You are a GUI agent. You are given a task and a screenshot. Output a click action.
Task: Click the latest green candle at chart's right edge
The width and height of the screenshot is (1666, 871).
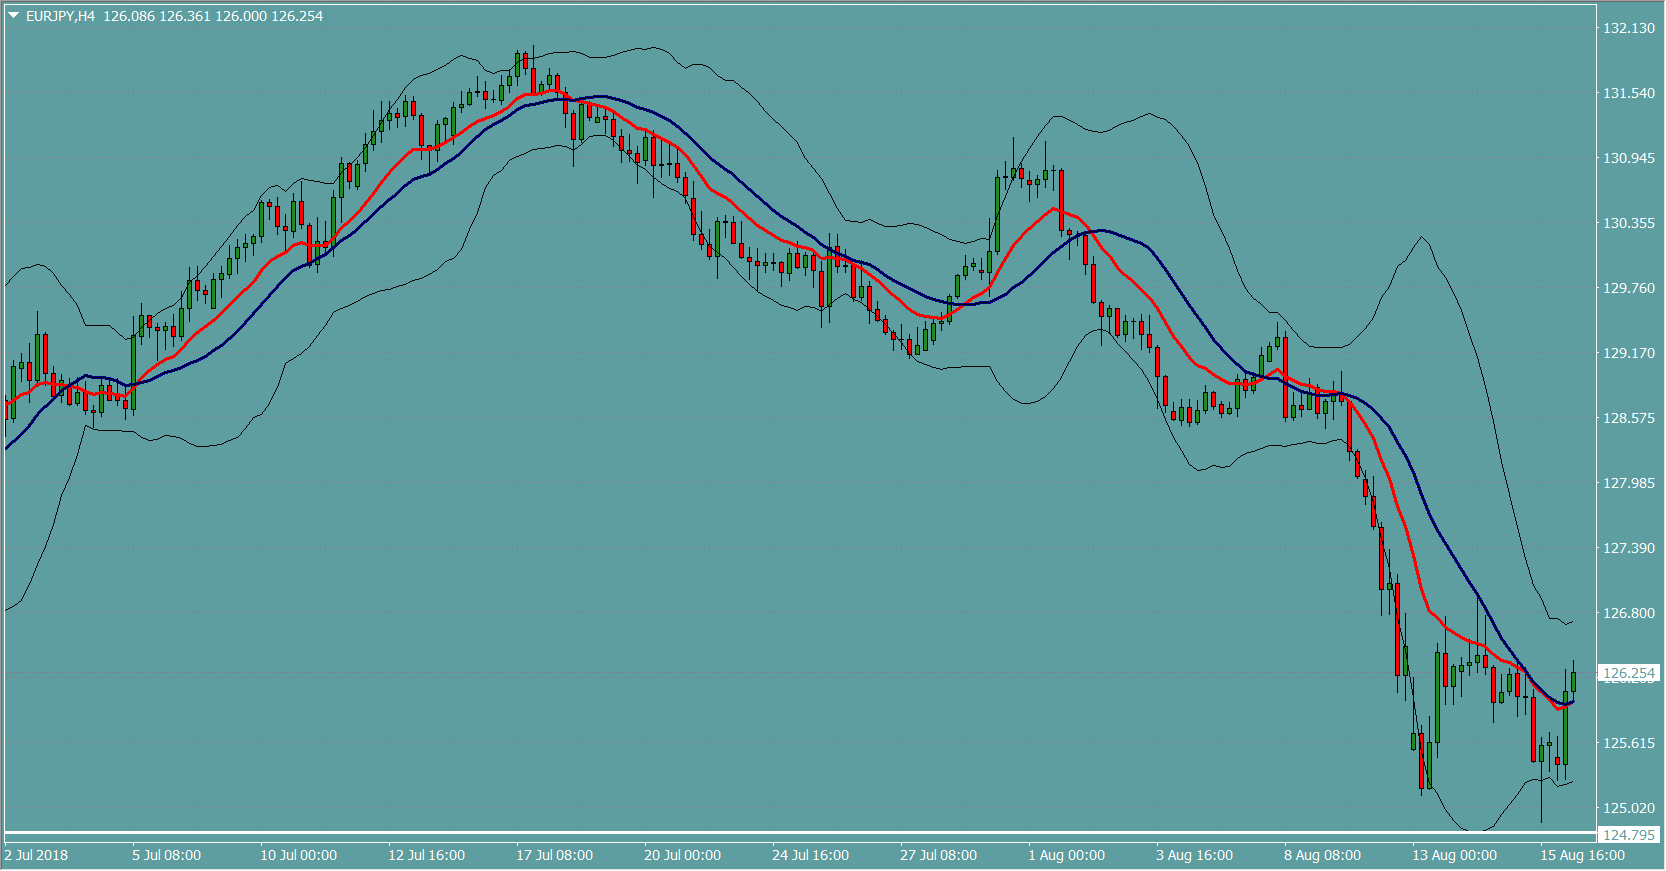(1573, 682)
